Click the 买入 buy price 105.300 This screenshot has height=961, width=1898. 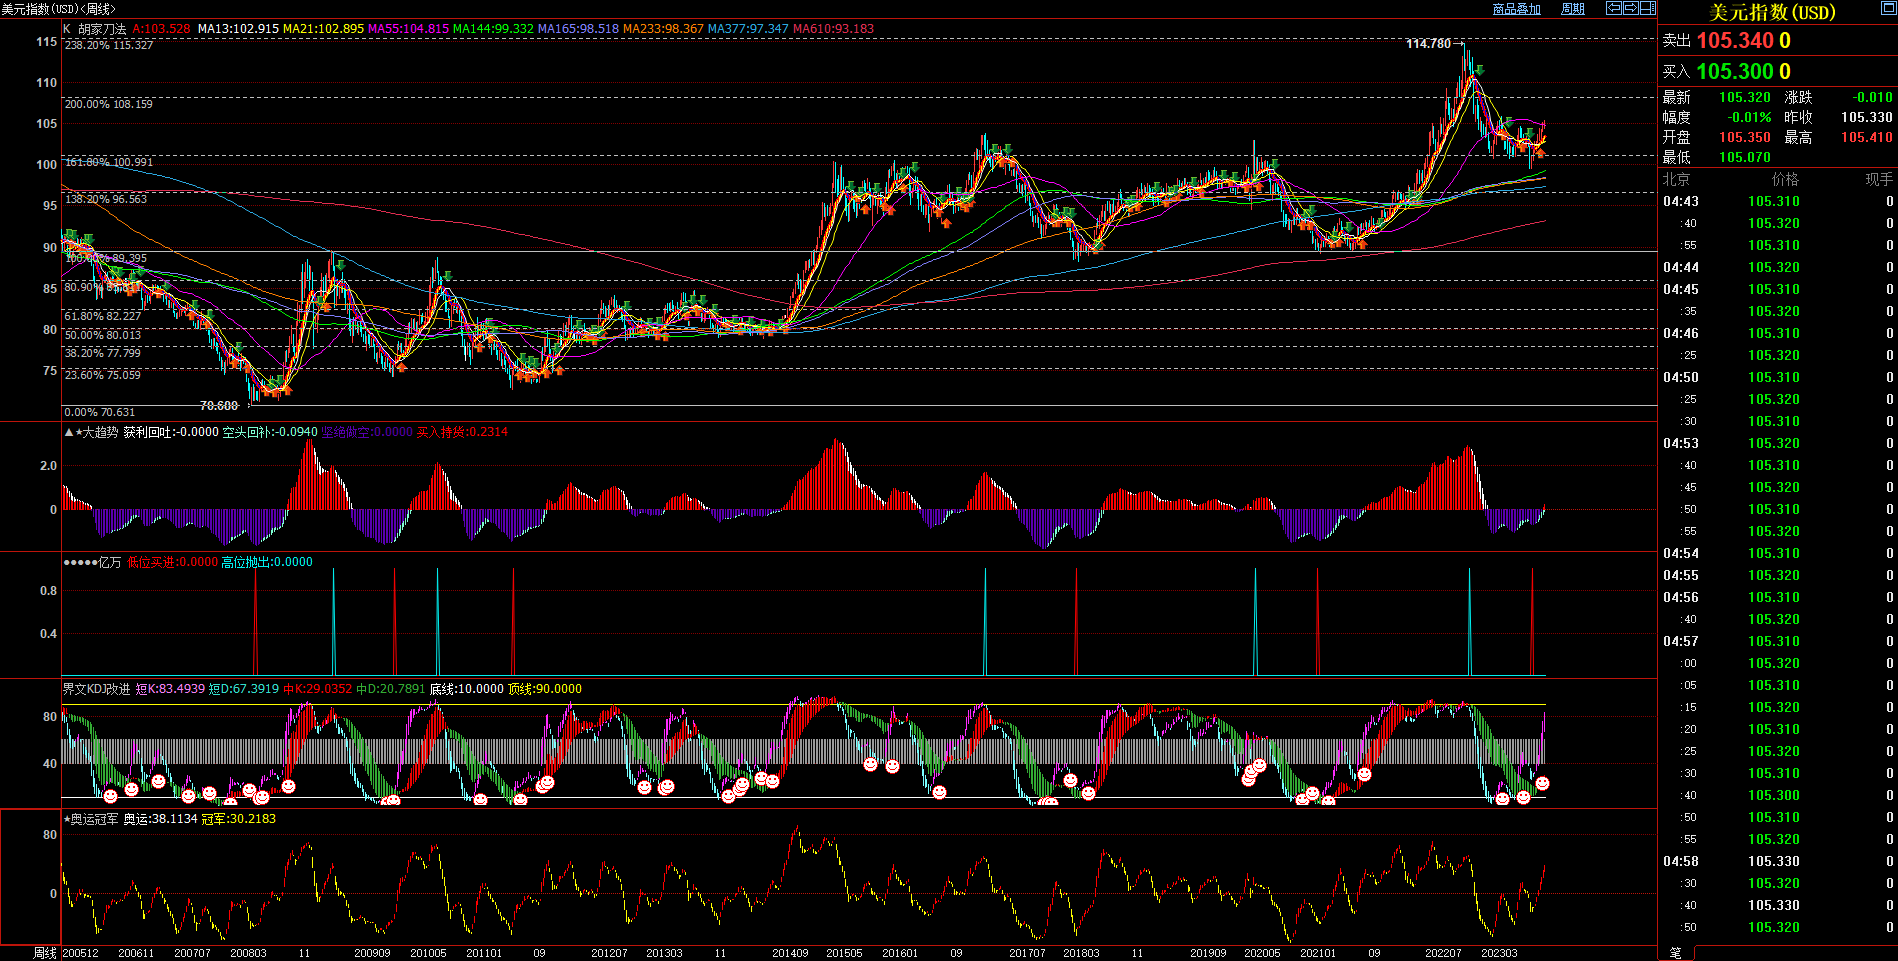[1734, 72]
